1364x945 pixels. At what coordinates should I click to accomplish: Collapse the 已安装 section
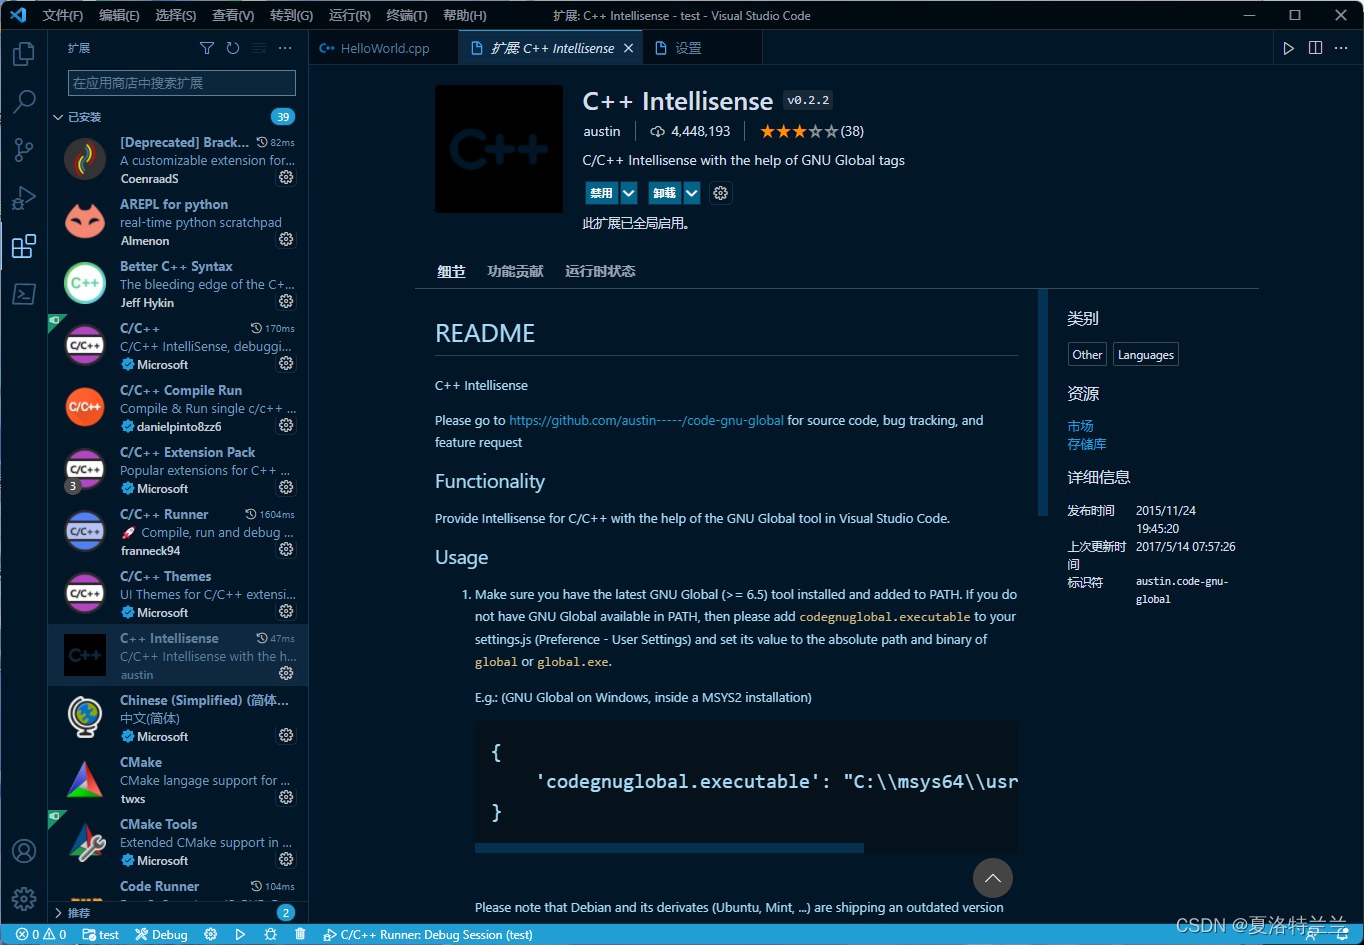tap(178, 117)
